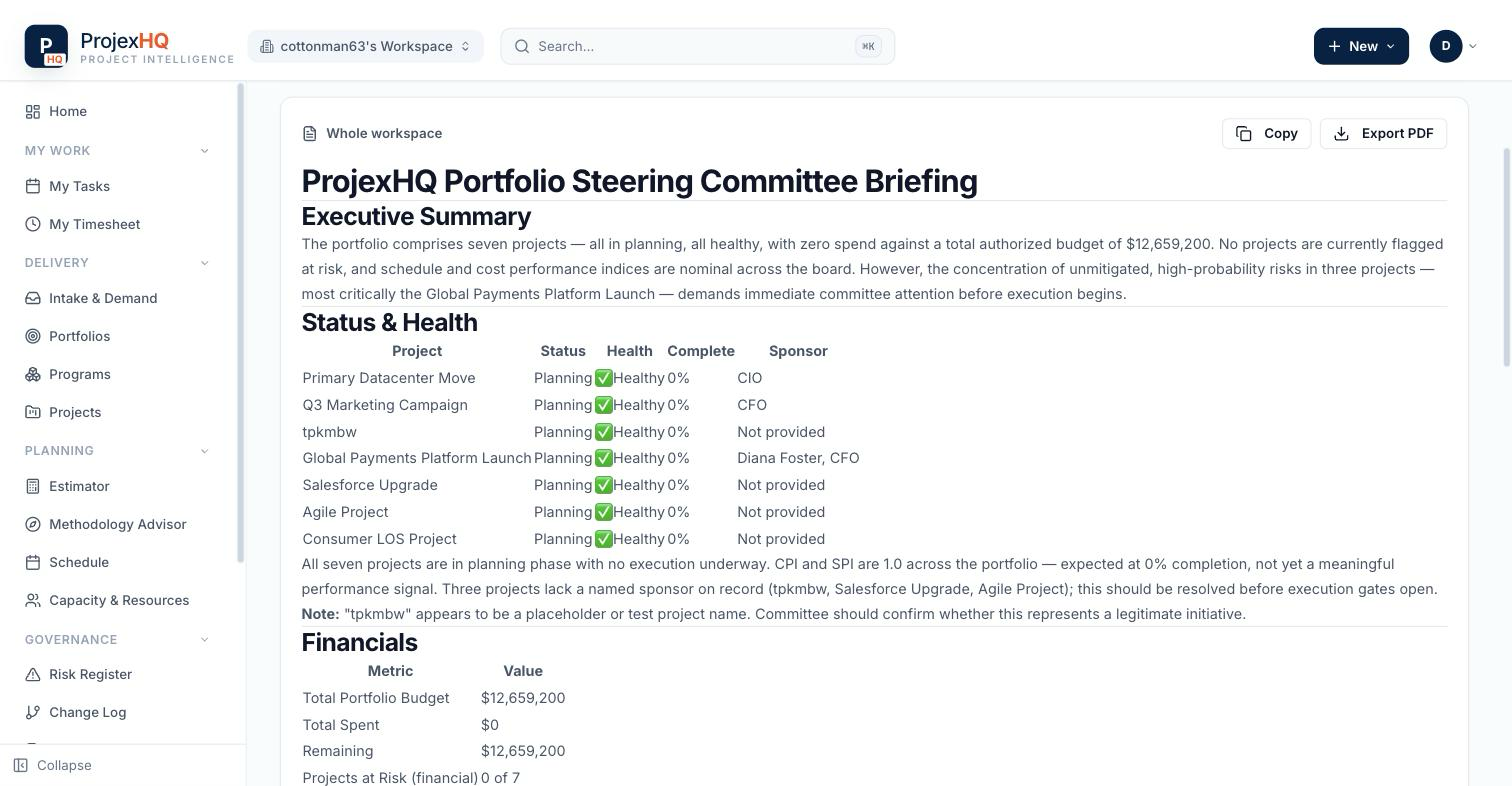This screenshot has width=1512, height=786.
Task: Click the Risk Register warning icon
Action: click(33, 674)
